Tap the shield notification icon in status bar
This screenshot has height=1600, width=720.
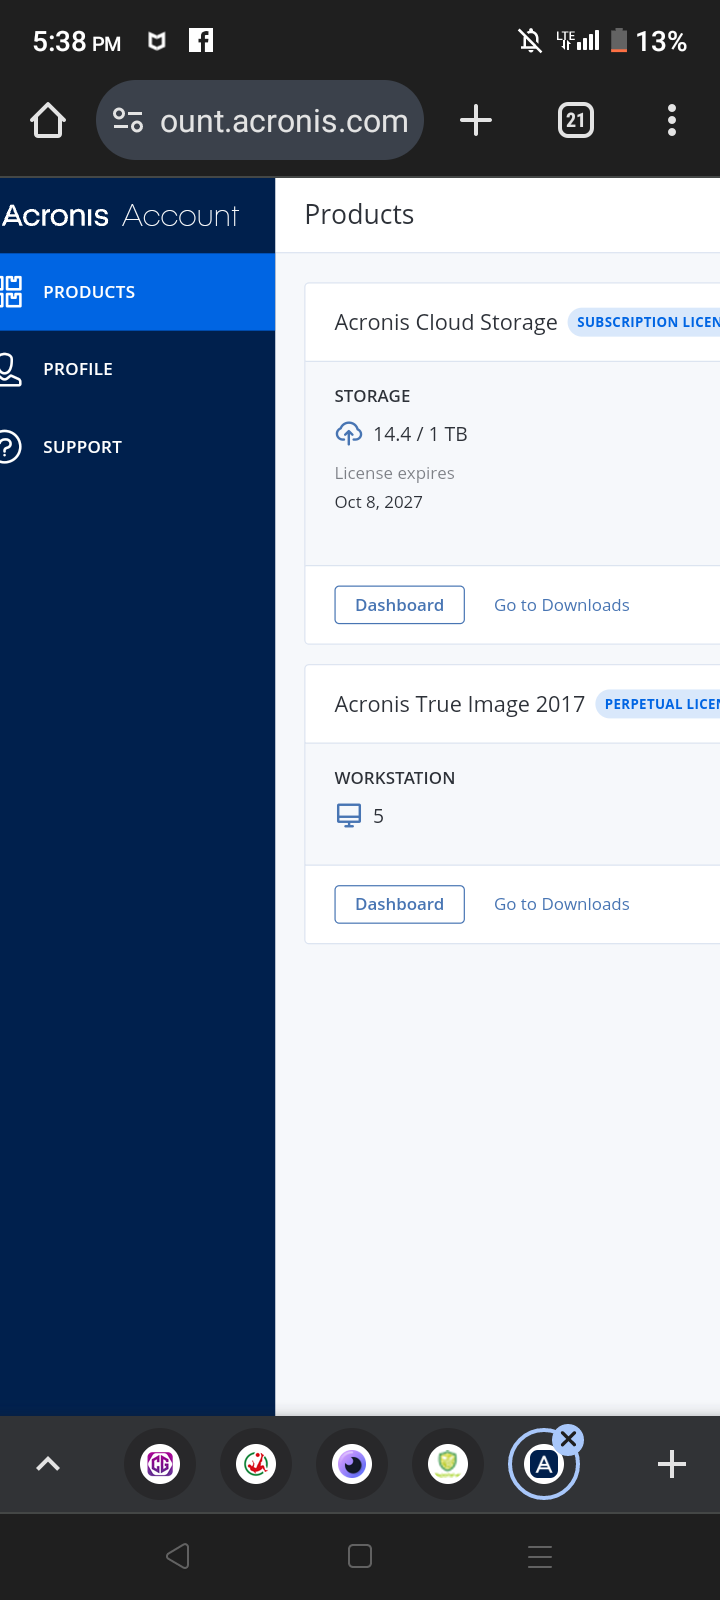(157, 41)
